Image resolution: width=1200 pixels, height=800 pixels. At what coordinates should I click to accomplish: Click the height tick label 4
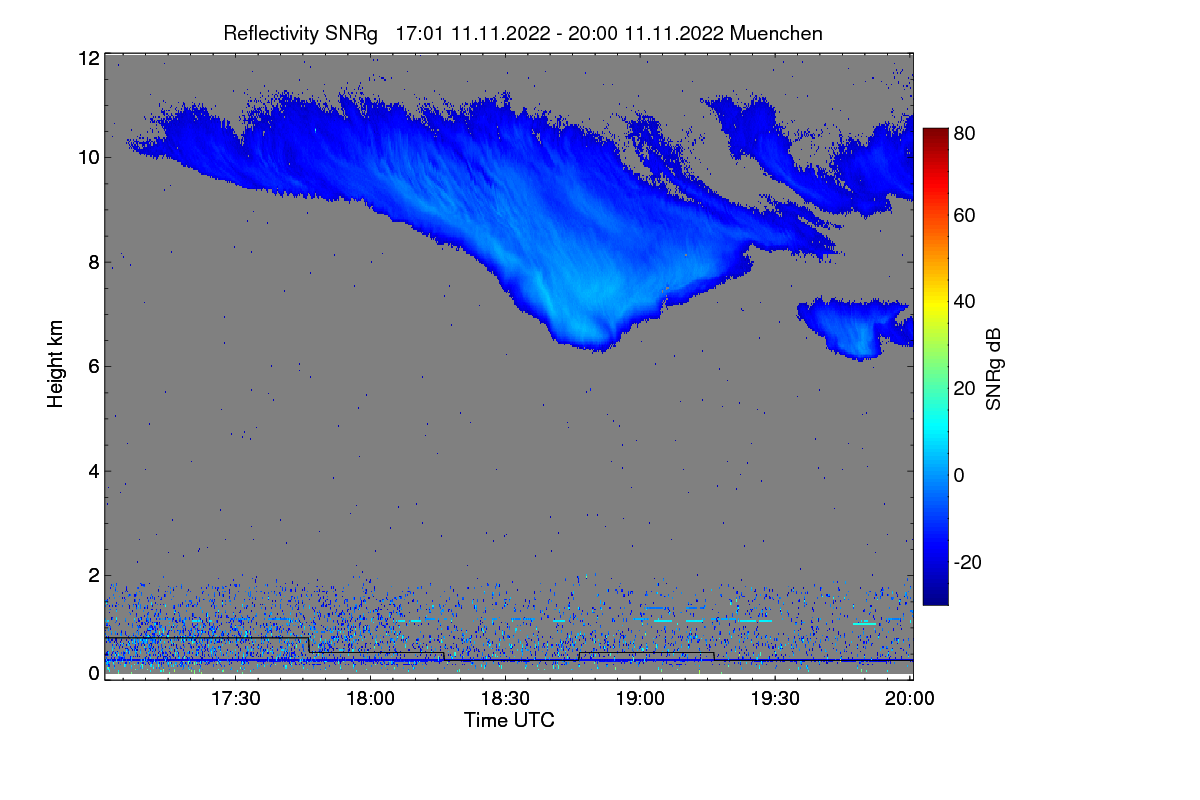point(94,471)
